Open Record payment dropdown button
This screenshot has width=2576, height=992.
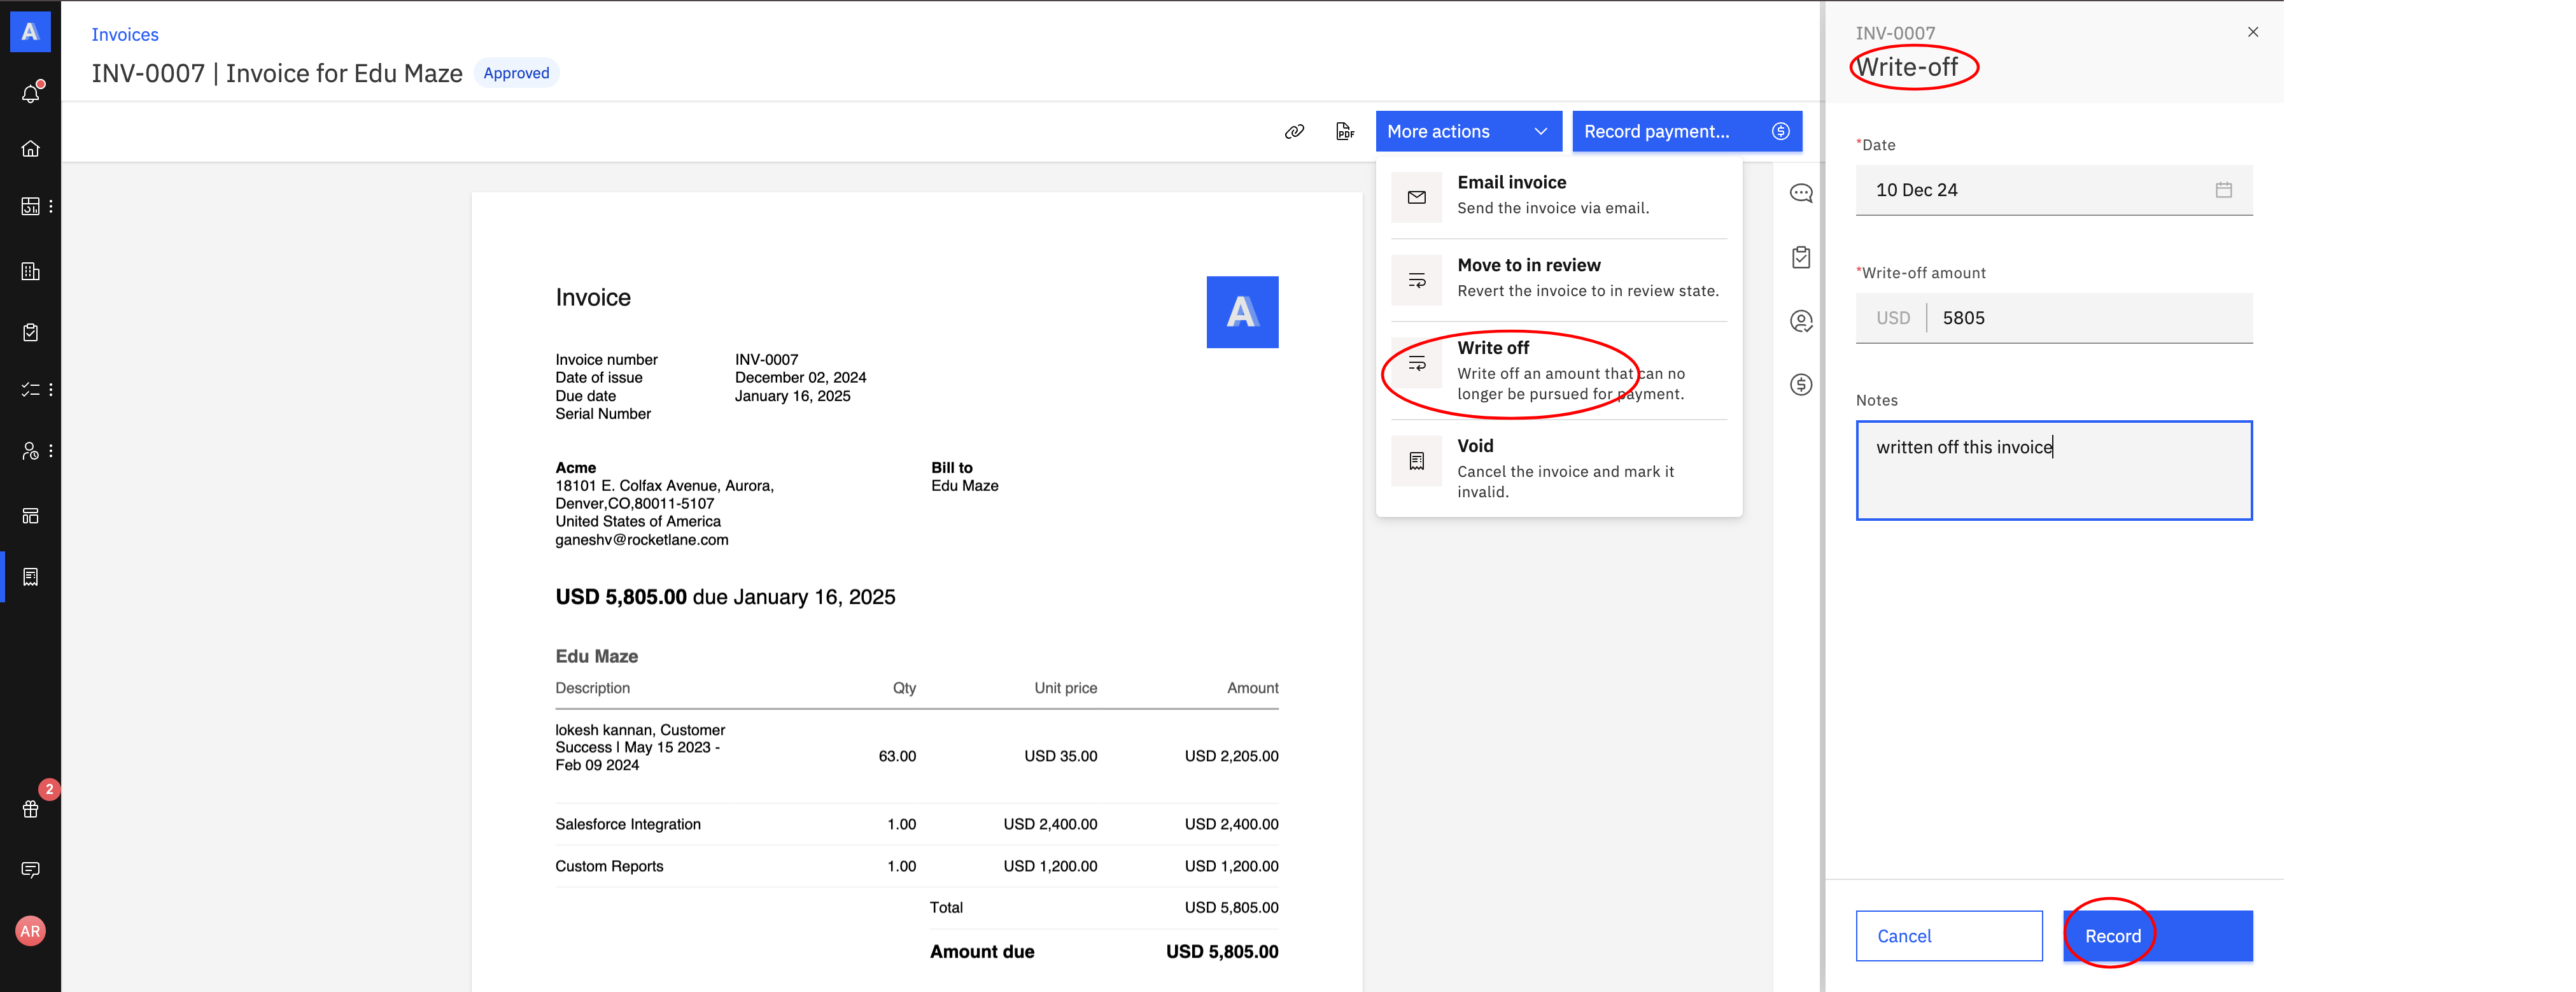1686,132
